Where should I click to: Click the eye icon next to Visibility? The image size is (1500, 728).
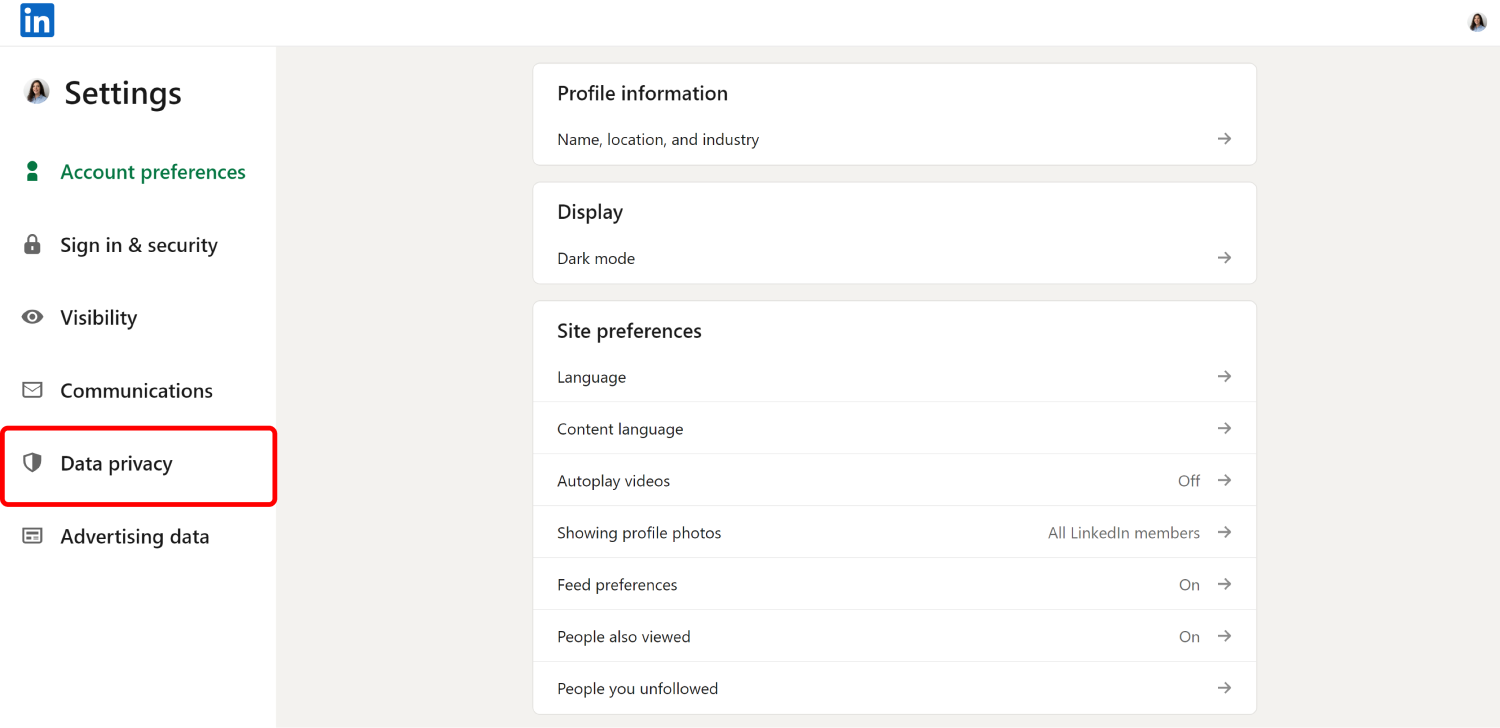32,317
